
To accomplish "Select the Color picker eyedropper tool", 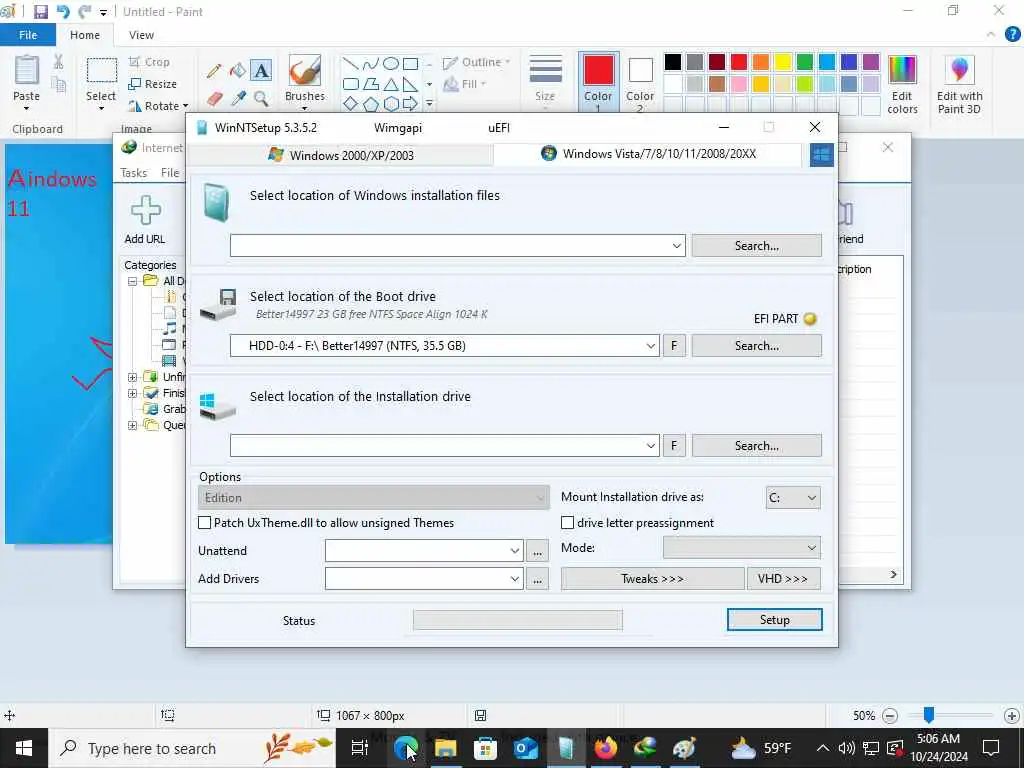I will tap(238, 99).
